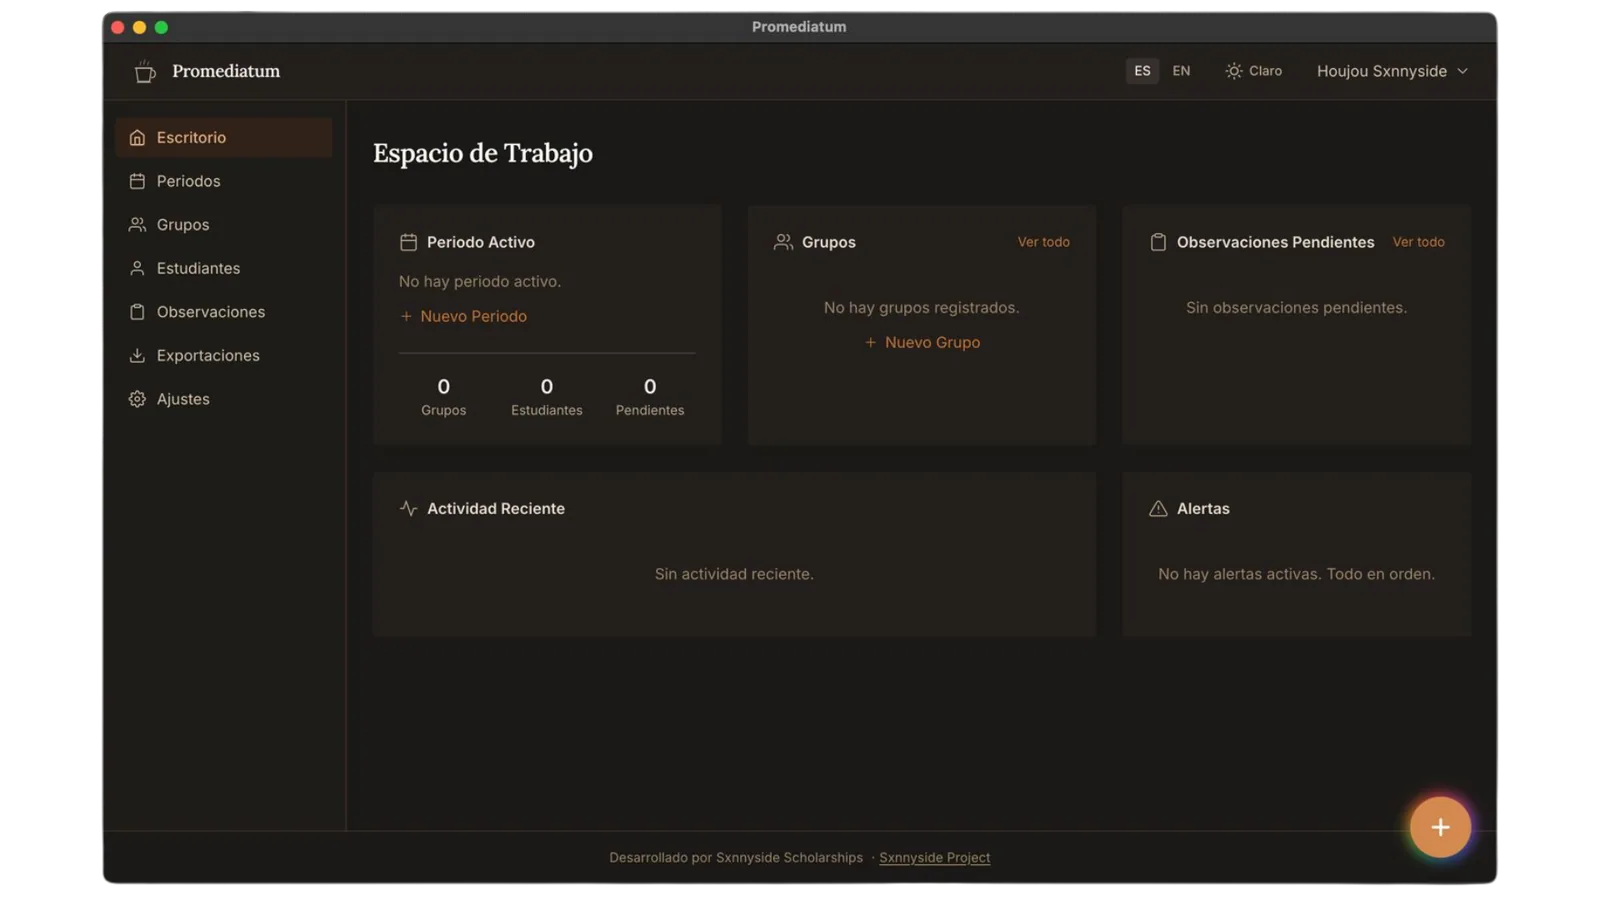Open Observaciones via its clipboard icon
1600x900 pixels.
pyautogui.click(x=137, y=312)
